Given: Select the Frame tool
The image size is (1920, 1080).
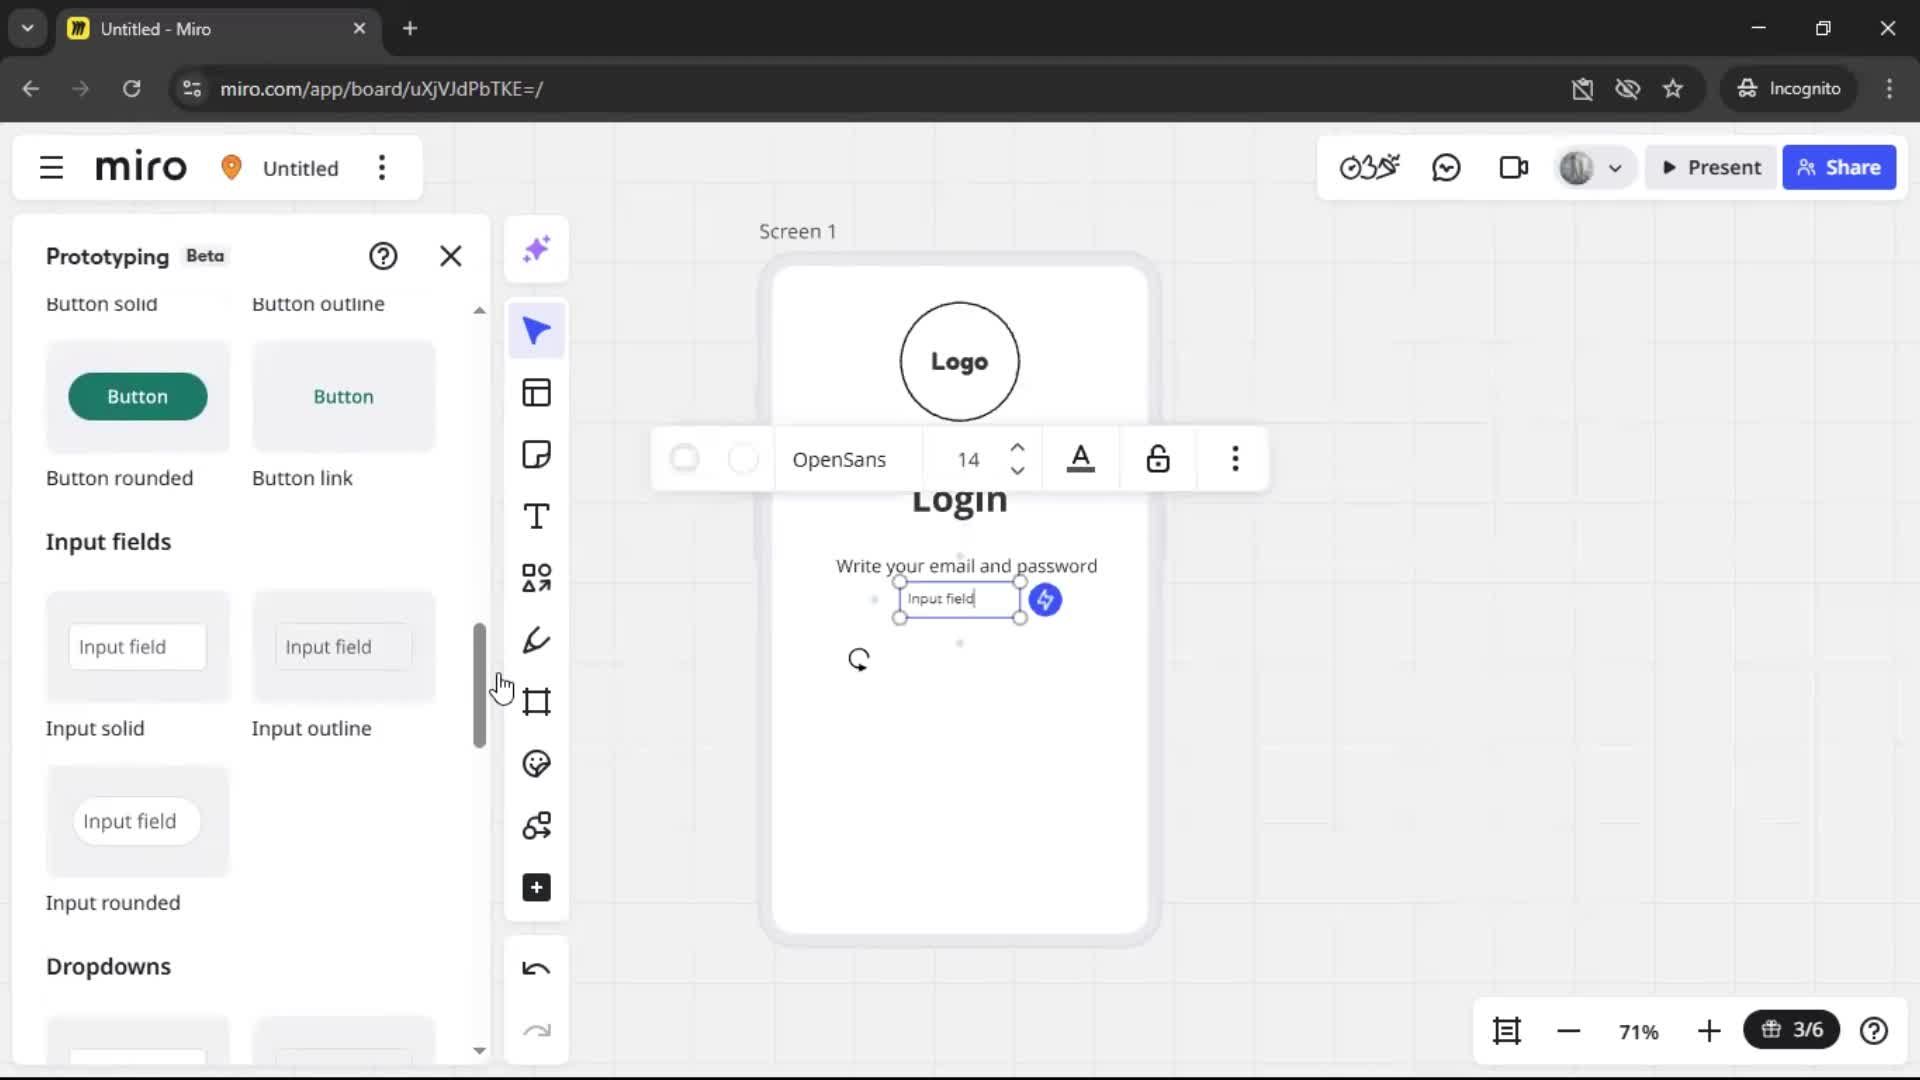Looking at the screenshot, I should tap(537, 702).
